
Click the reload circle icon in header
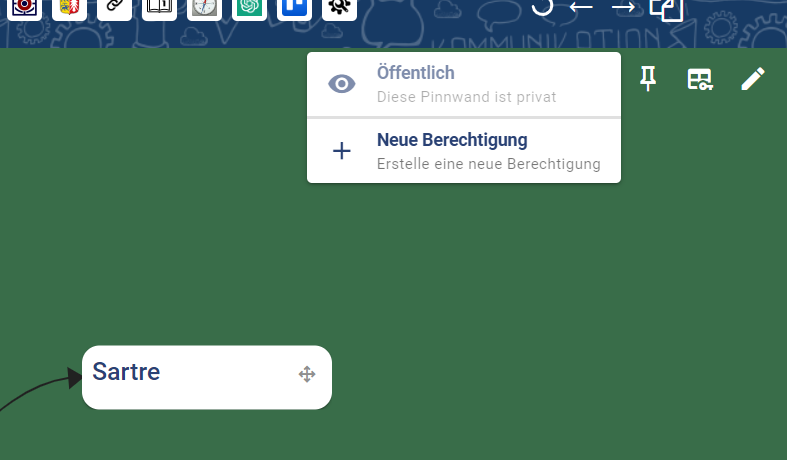(x=541, y=6)
